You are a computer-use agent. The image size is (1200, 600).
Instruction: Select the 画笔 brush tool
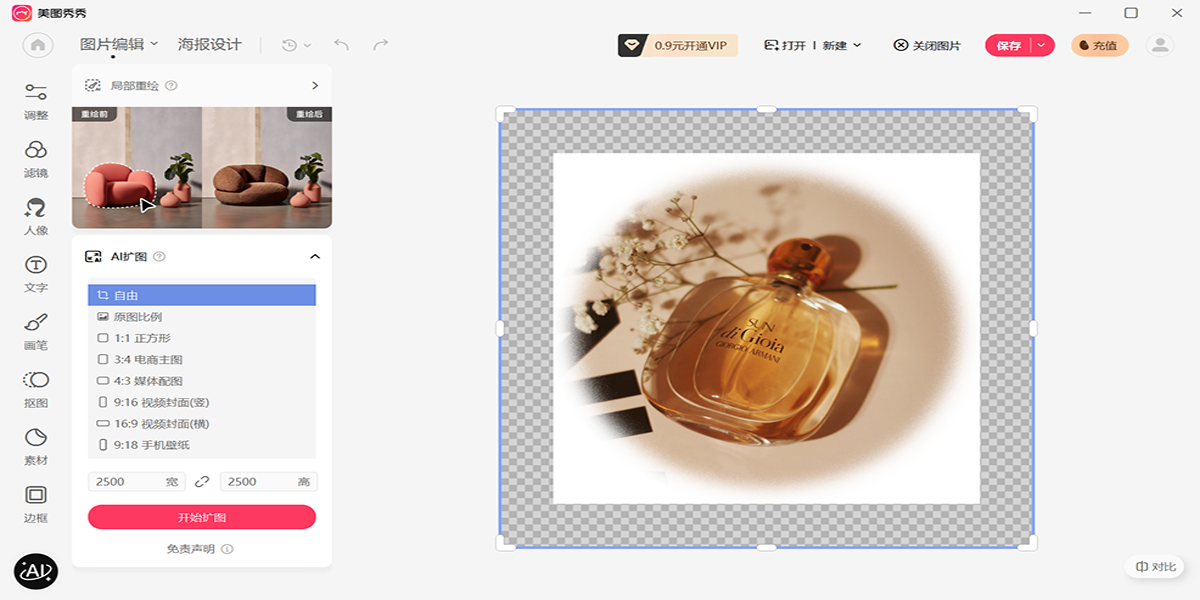coord(36,331)
